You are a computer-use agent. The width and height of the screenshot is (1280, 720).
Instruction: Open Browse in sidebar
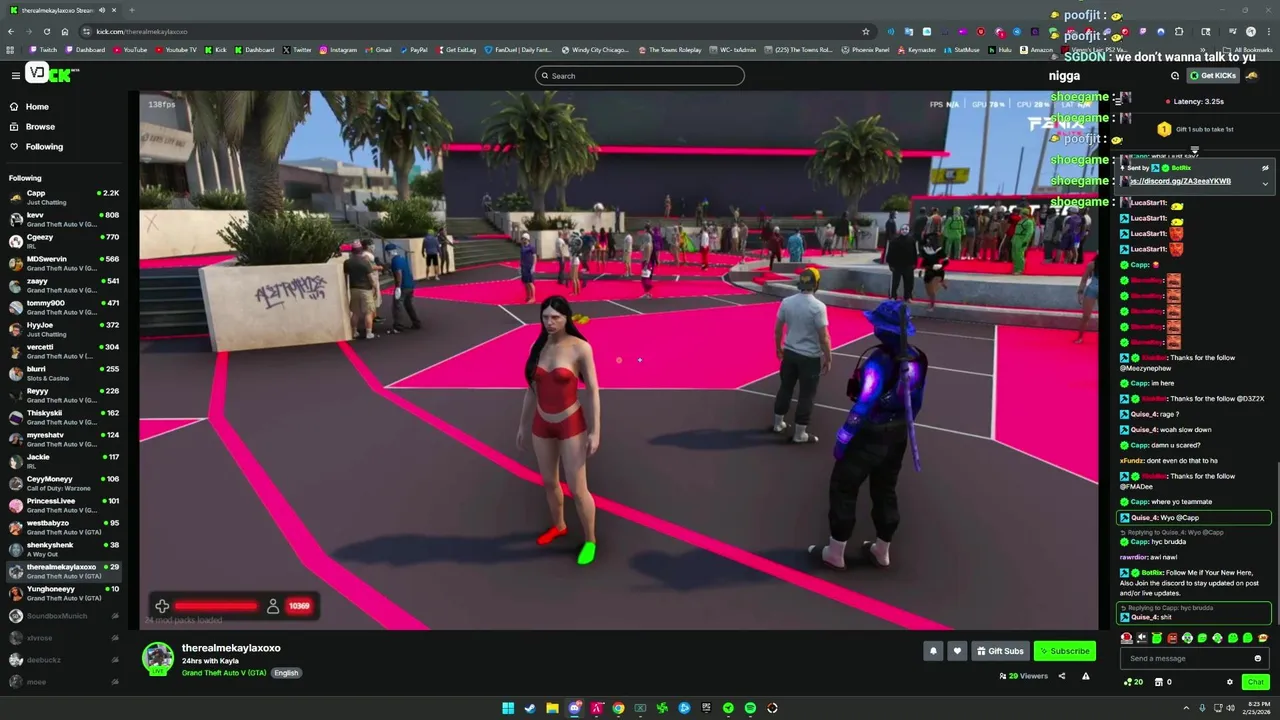(40, 126)
